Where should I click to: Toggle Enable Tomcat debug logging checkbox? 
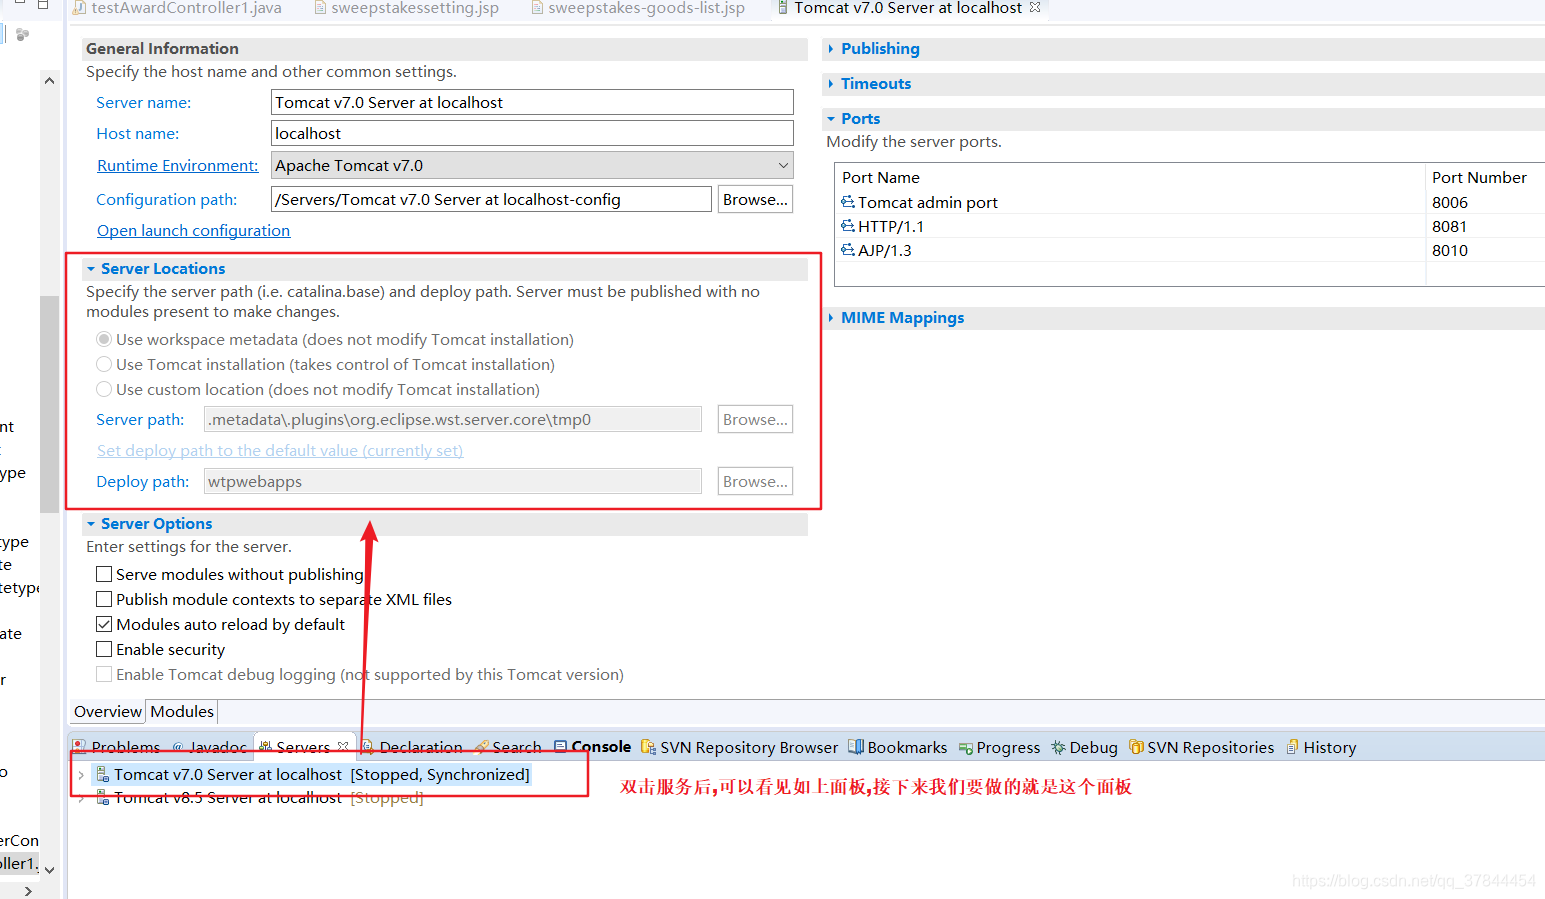pos(104,674)
